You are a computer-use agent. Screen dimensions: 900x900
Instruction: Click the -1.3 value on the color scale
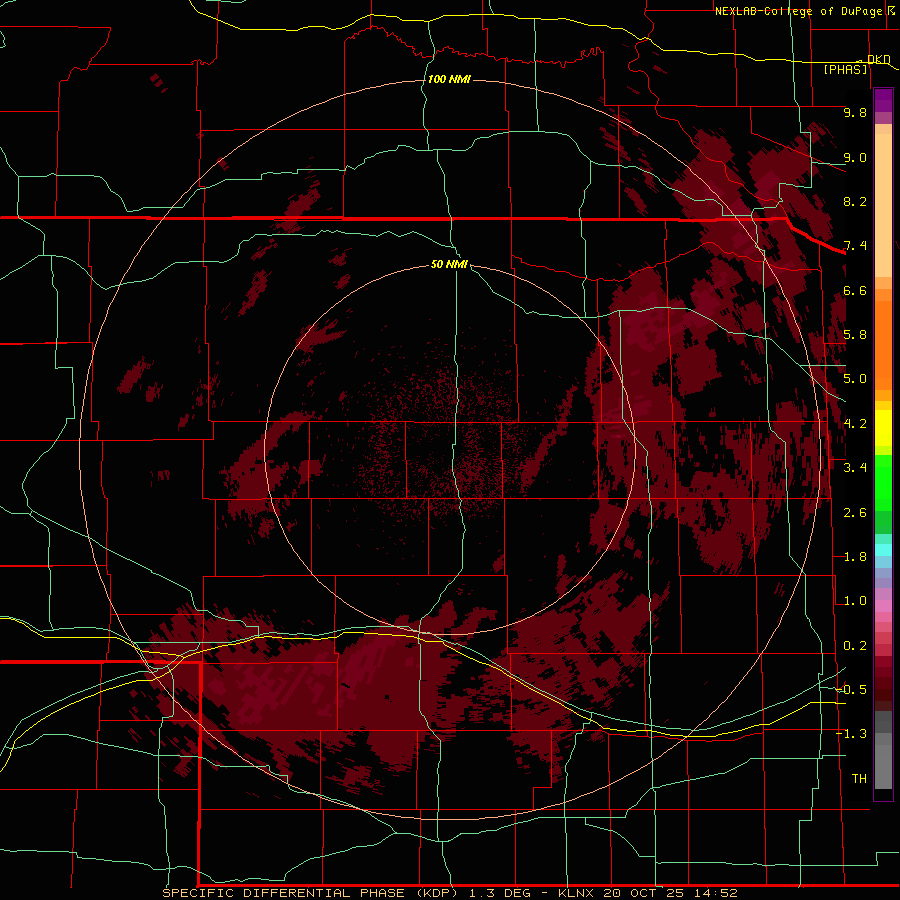[x=851, y=734]
